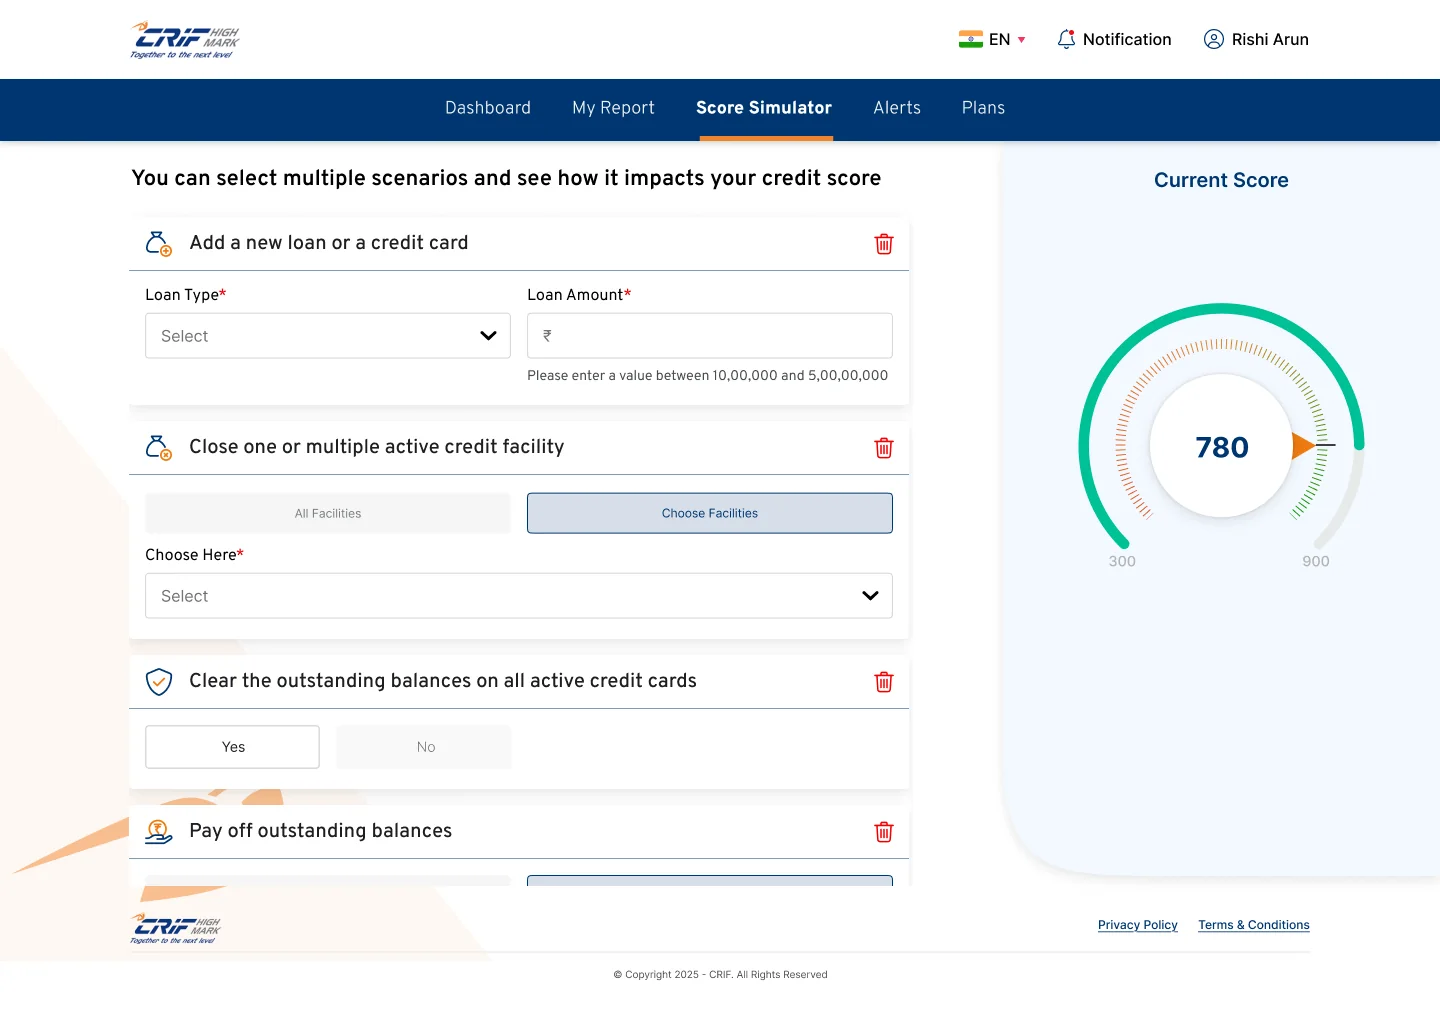The height and width of the screenshot is (1010, 1440).
Task: Open the Choose Here facilities dropdown
Action: [519, 596]
